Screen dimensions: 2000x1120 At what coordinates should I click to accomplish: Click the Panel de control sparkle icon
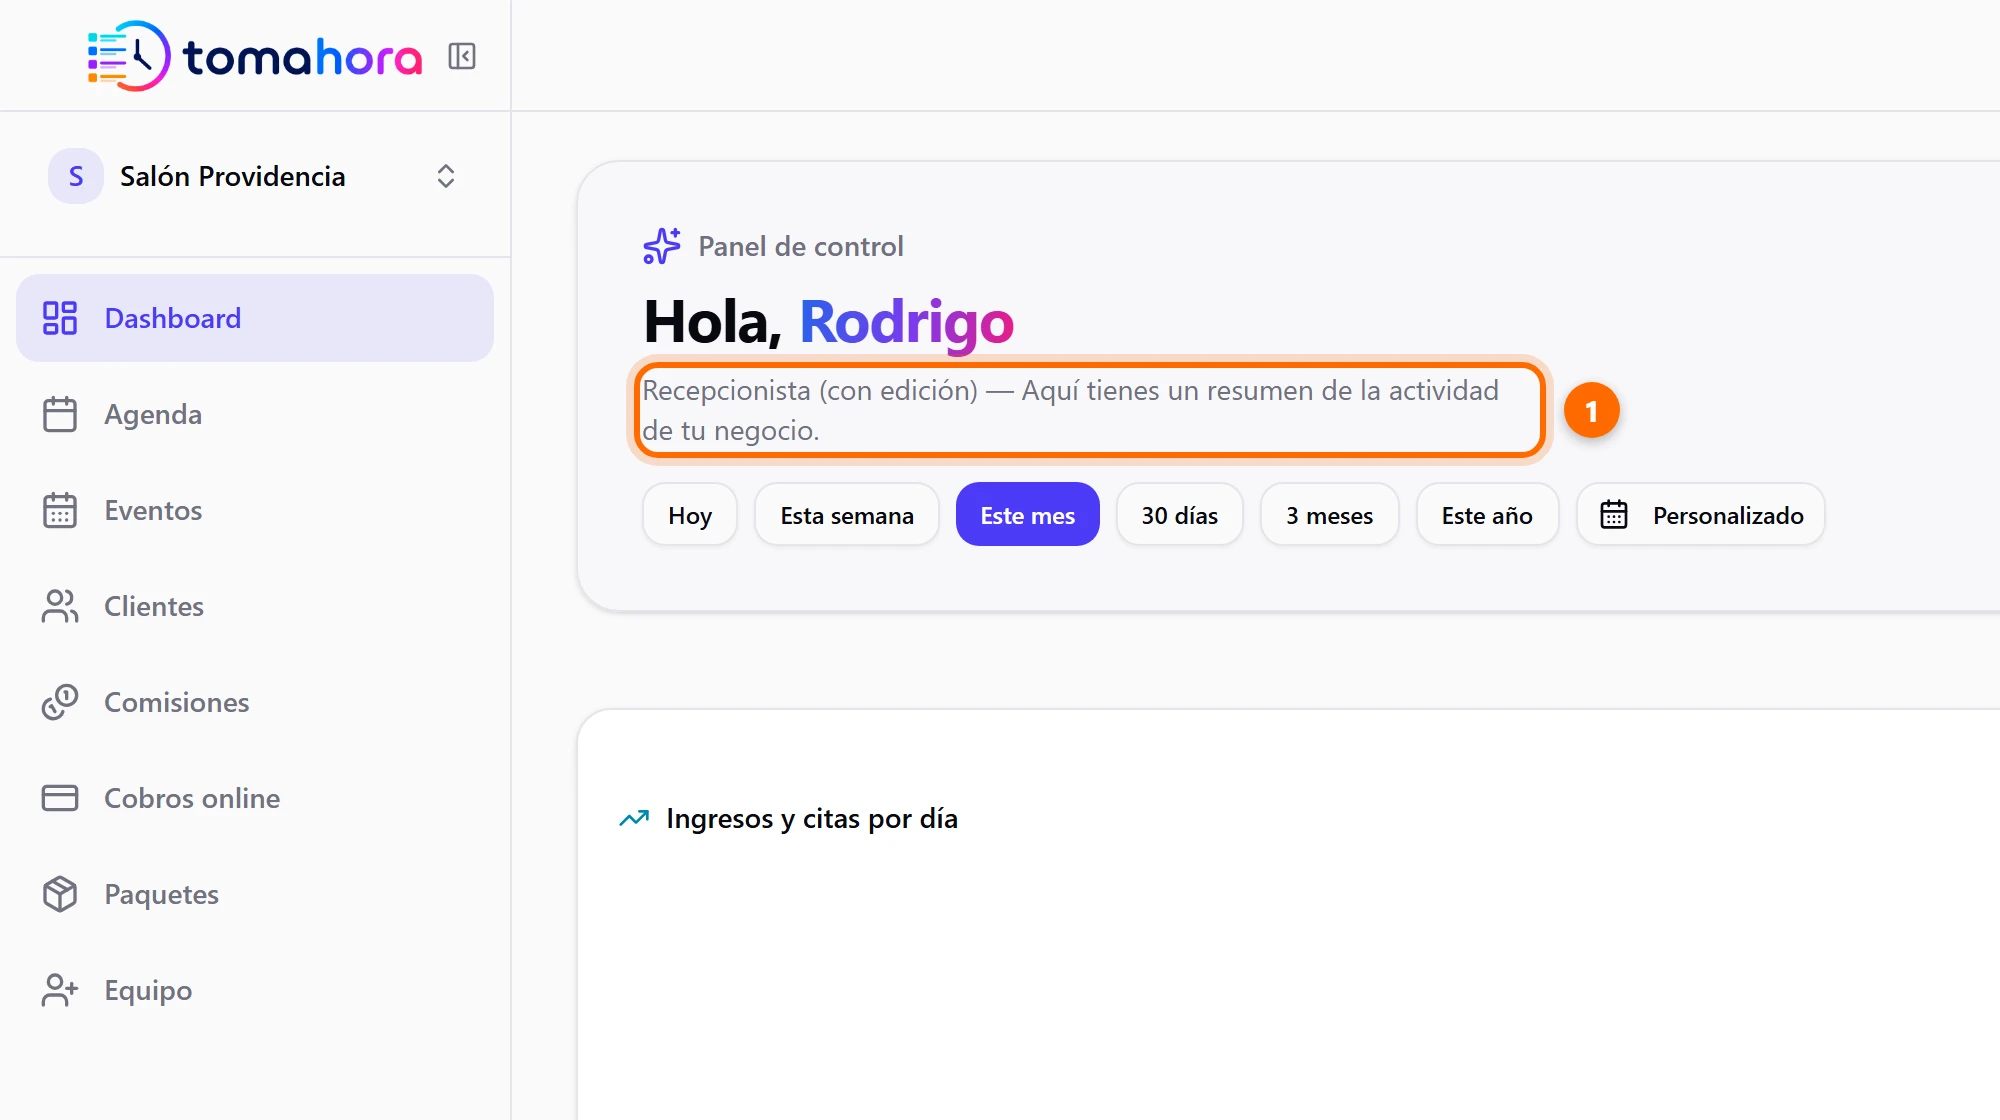pos(662,246)
